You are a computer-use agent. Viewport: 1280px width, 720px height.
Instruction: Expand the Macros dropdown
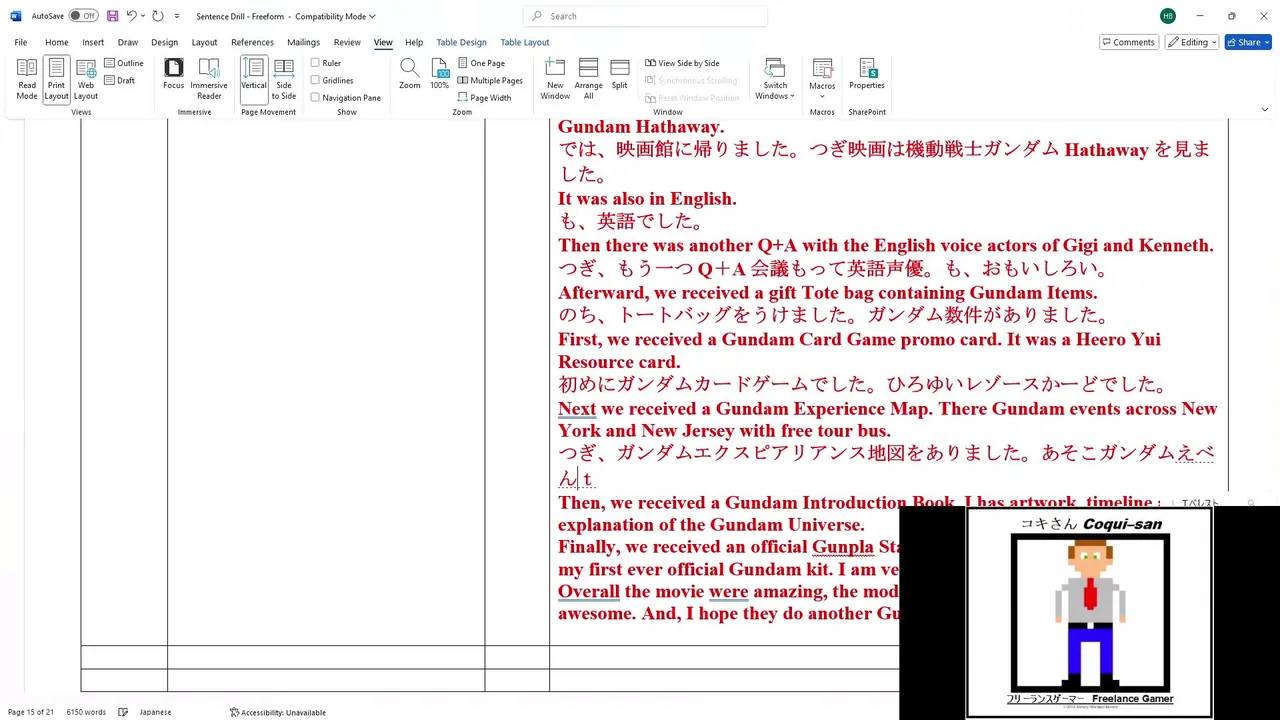click(x=822, y=79)
